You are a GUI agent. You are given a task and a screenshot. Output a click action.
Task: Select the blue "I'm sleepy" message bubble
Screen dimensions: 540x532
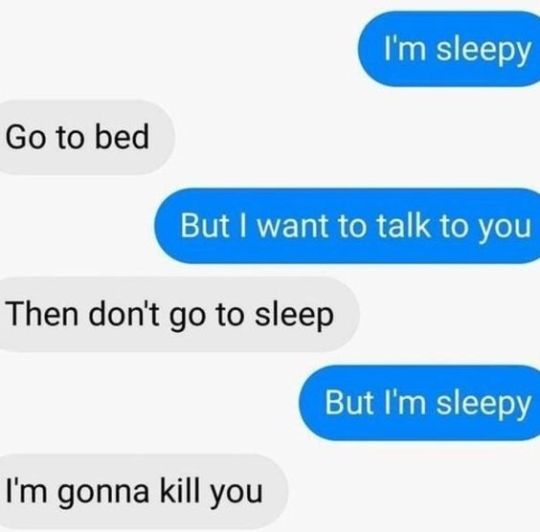[x=449, y=49]
